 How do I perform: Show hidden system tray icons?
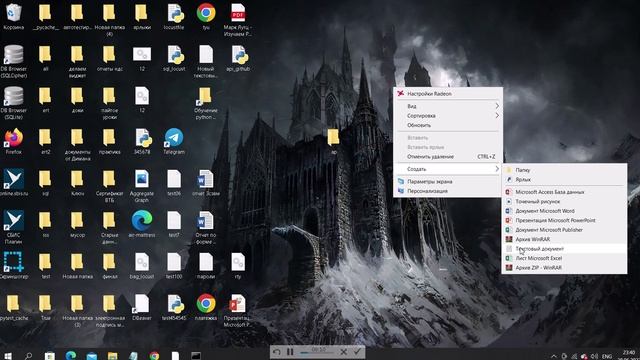coord(553,356)
